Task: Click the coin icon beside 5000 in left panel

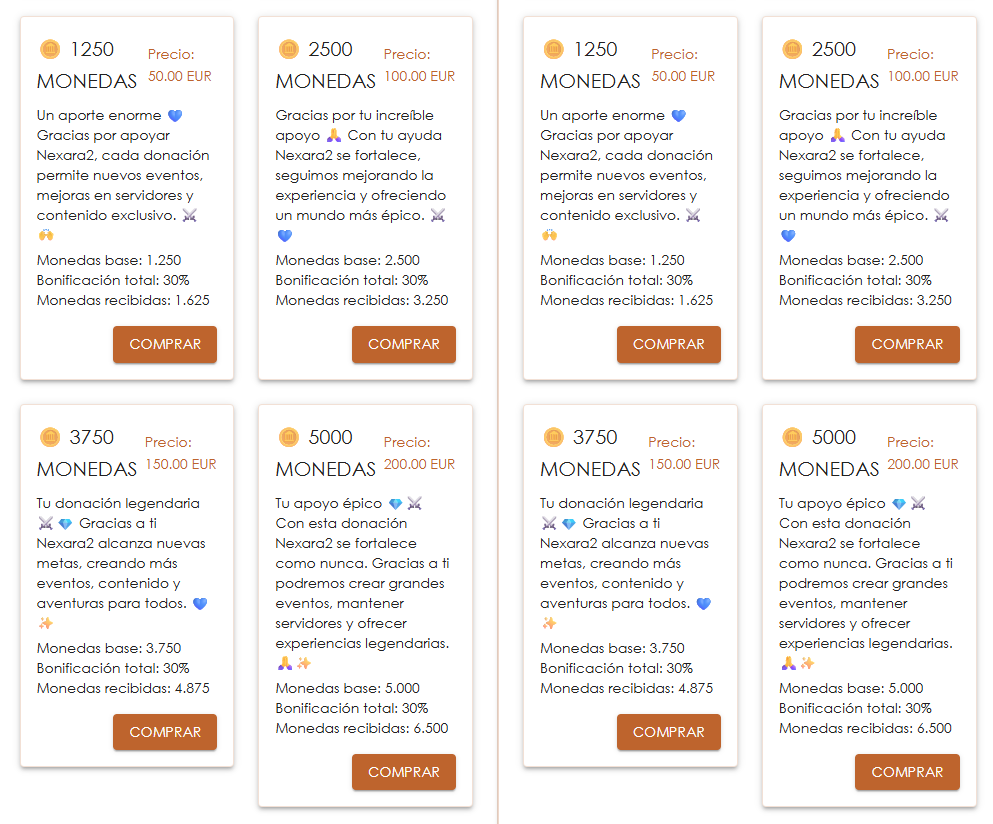Action: click(x=289, y=437)
